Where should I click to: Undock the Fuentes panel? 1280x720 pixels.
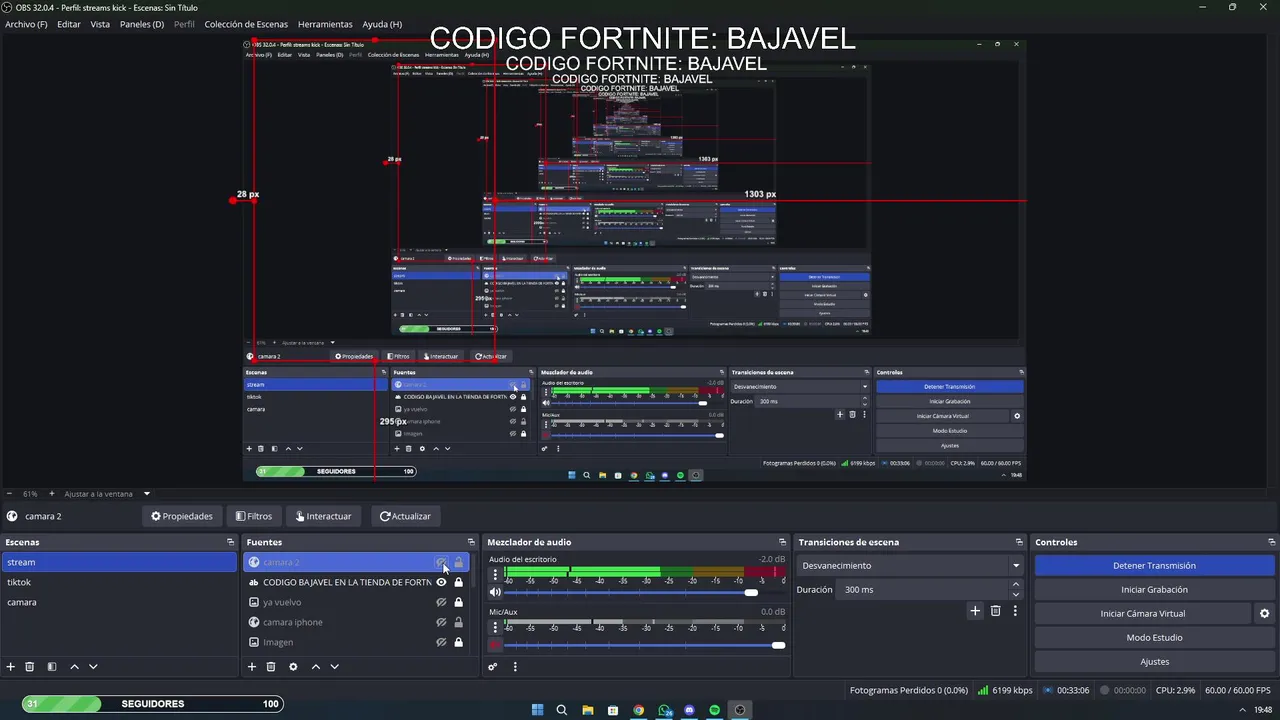tap(472, 542)
